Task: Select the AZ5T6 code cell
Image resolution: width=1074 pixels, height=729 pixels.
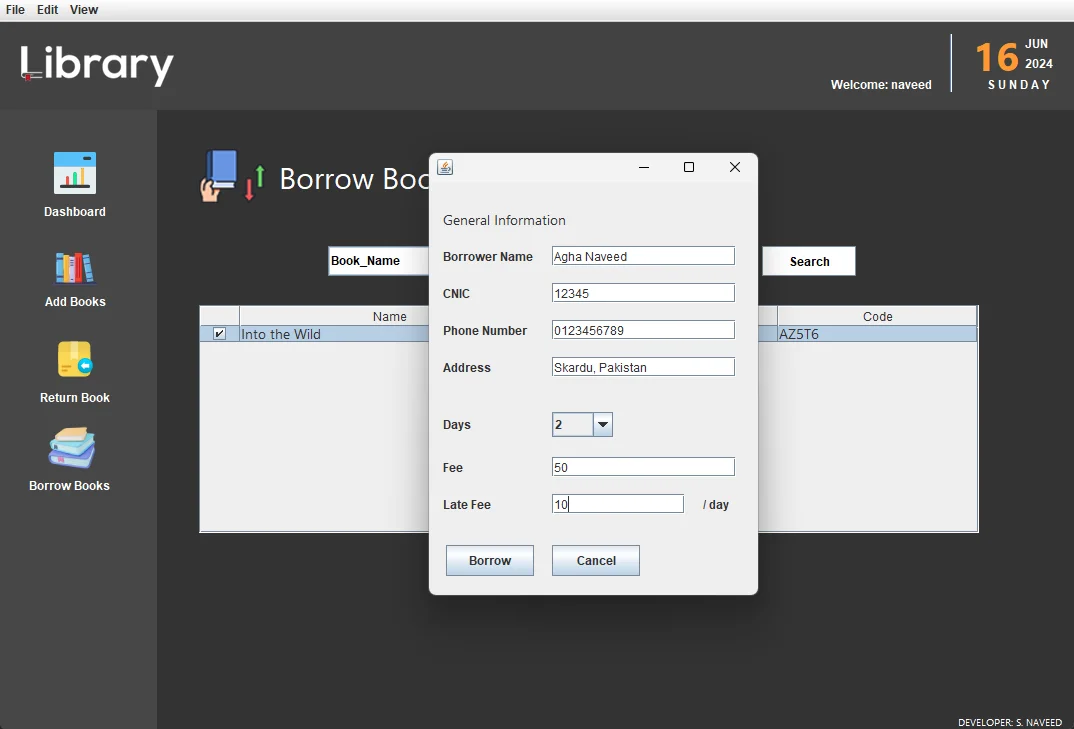Action: [877, 334]
